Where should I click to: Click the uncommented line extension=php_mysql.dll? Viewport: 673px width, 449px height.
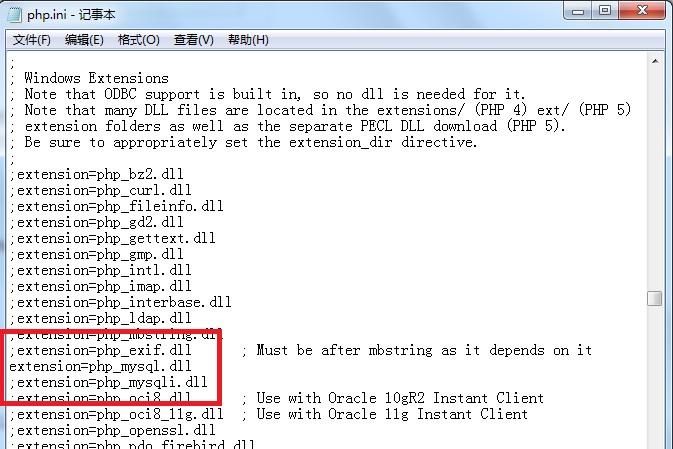(x=100, y=366)
